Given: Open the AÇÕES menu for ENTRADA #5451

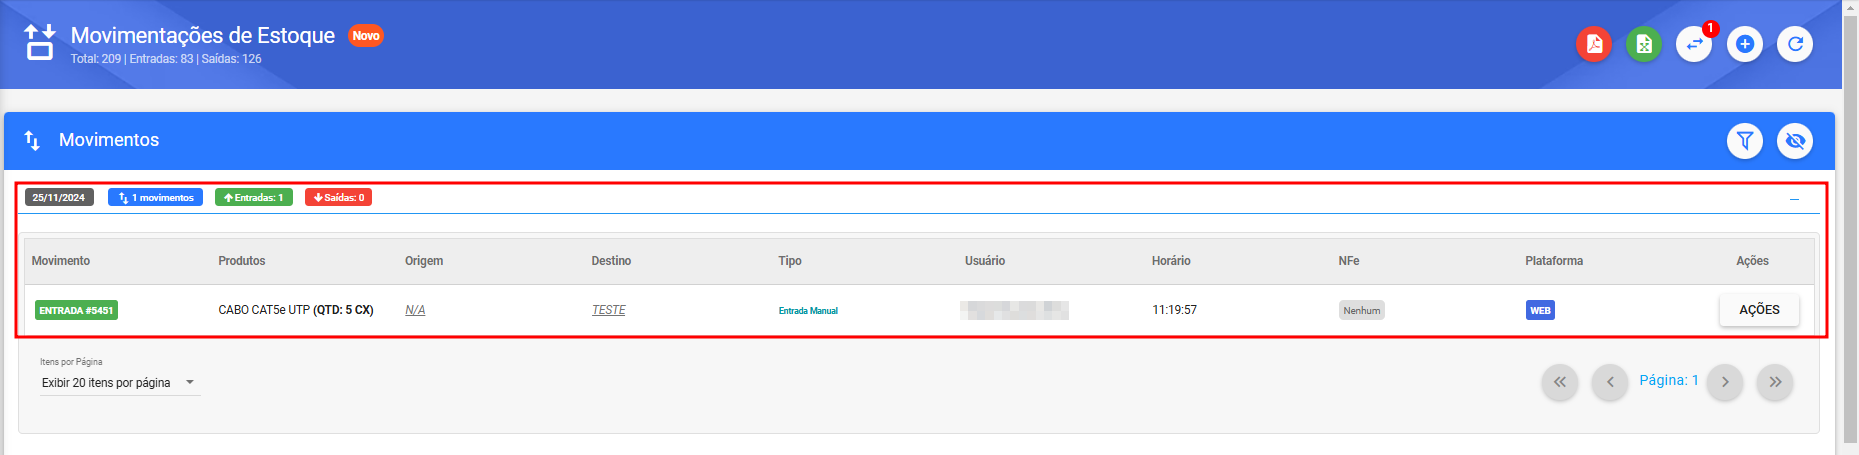Looking at the screenshot, I should pyautogui.click(x=1759, y=310).
